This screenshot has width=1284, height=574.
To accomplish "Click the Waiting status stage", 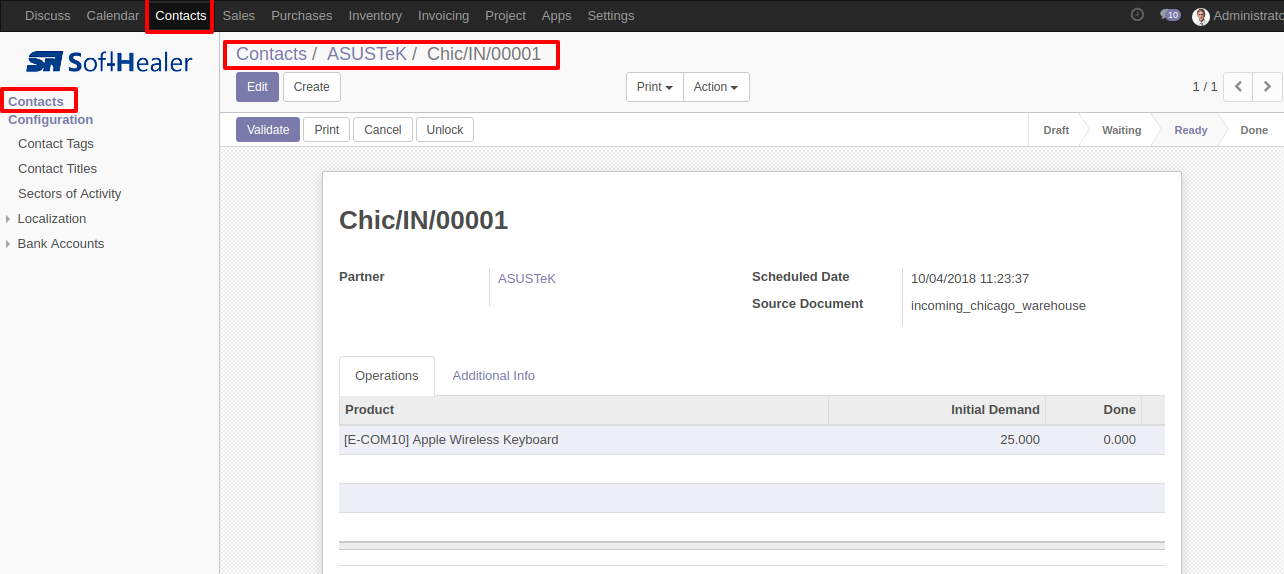I will click(1122, 130).
